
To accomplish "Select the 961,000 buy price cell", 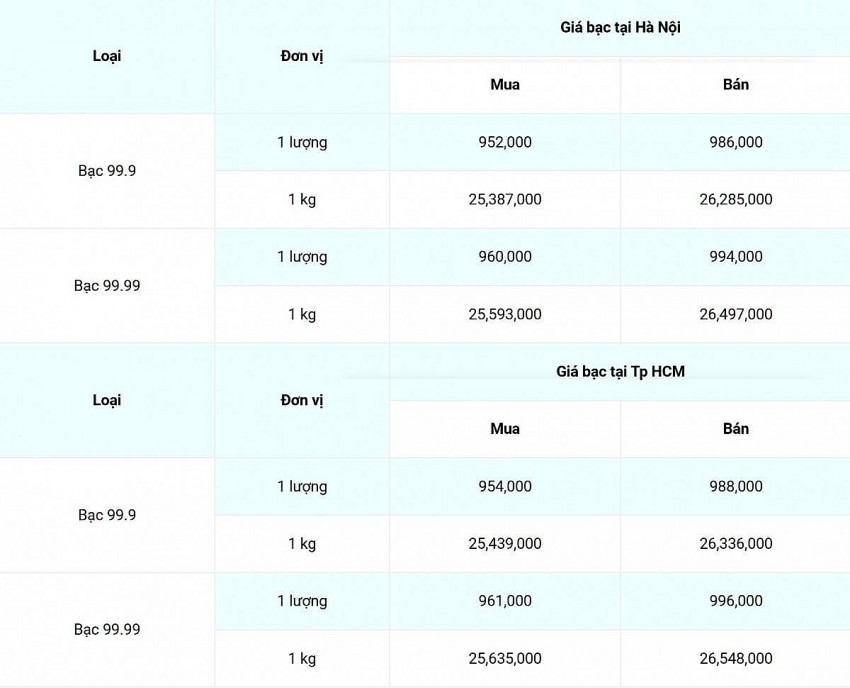I will [x=505, y=601].
